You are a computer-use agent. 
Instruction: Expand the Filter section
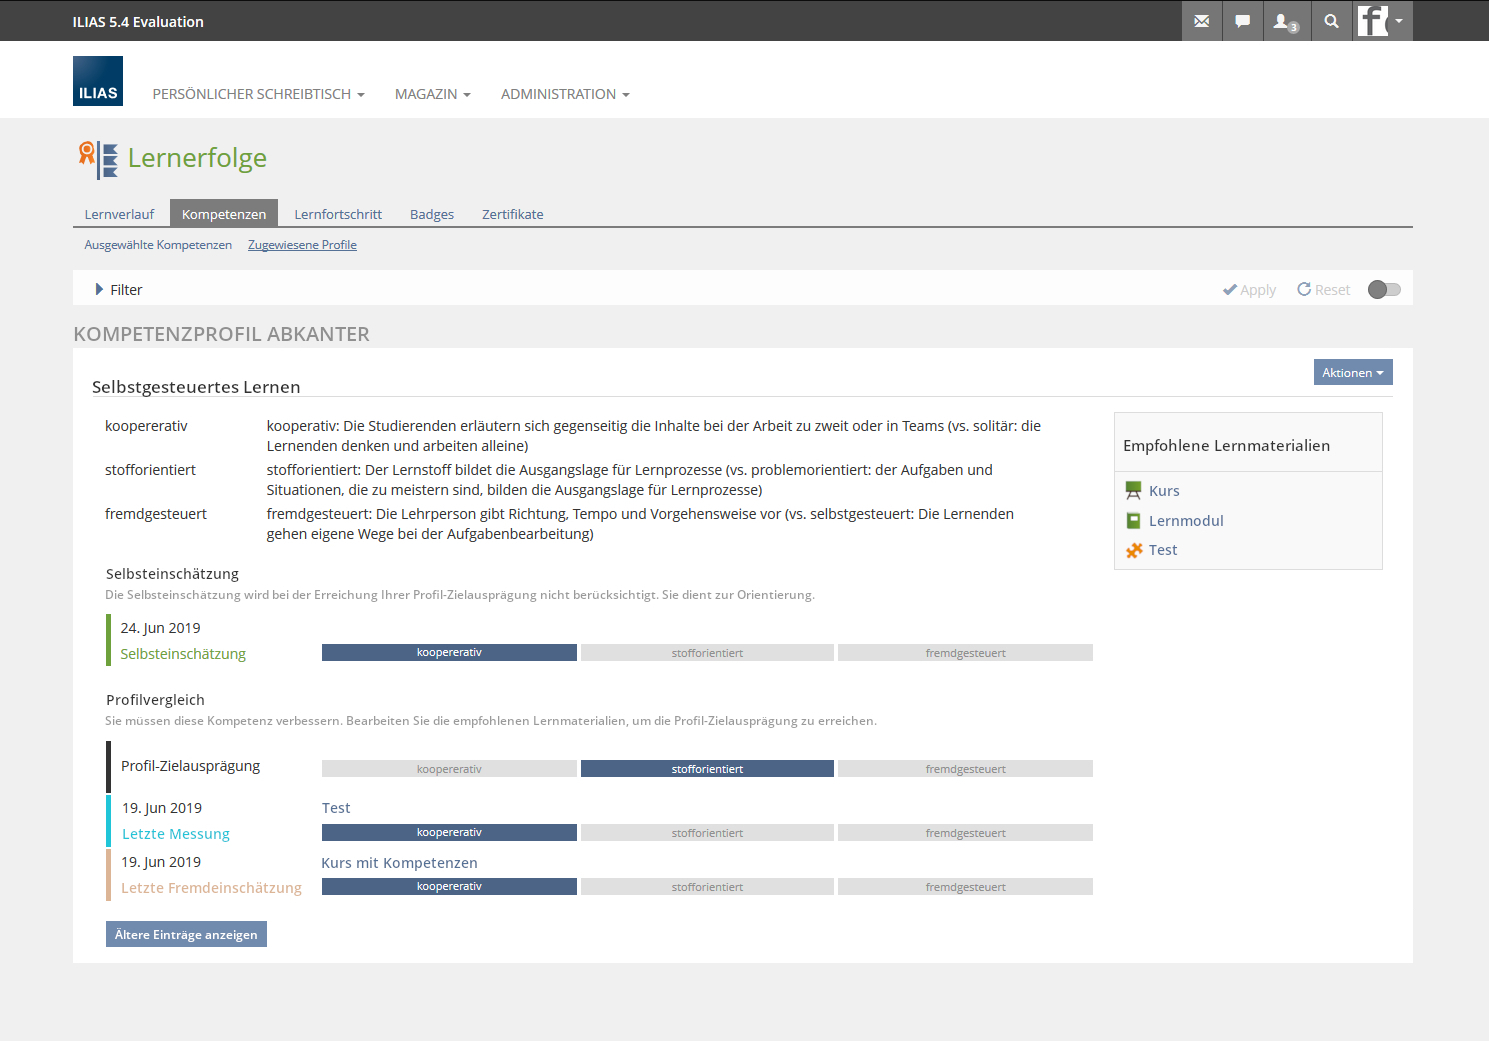click(x=119, y=290)
